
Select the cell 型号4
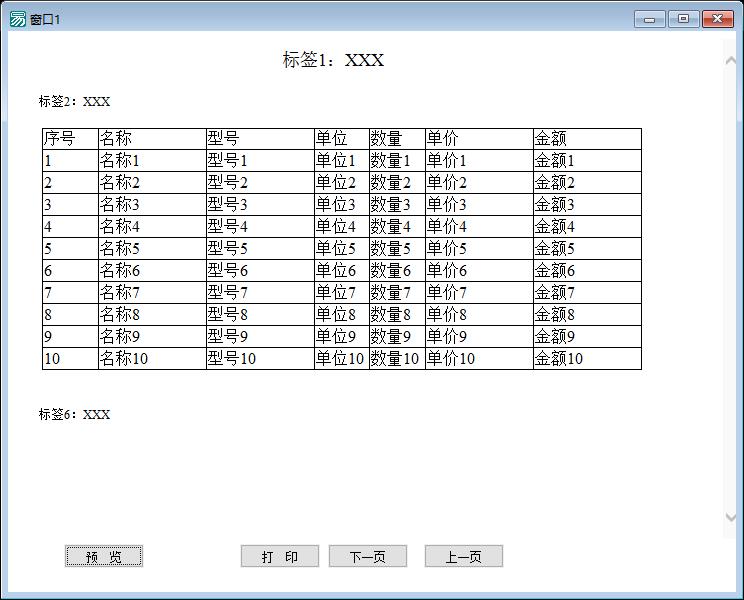[x=260, y=227]
